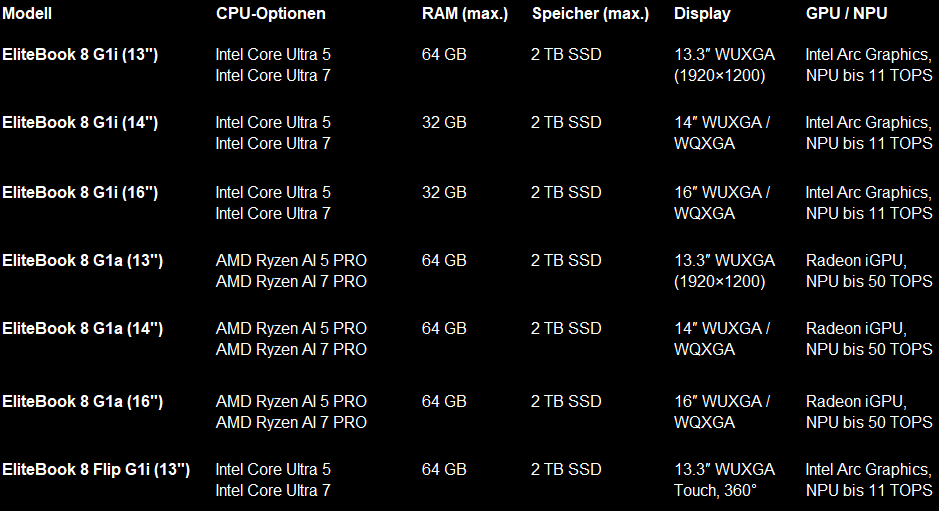Select the Speicher (max.) column header
The image size is (939, 511).
point(590,14)
